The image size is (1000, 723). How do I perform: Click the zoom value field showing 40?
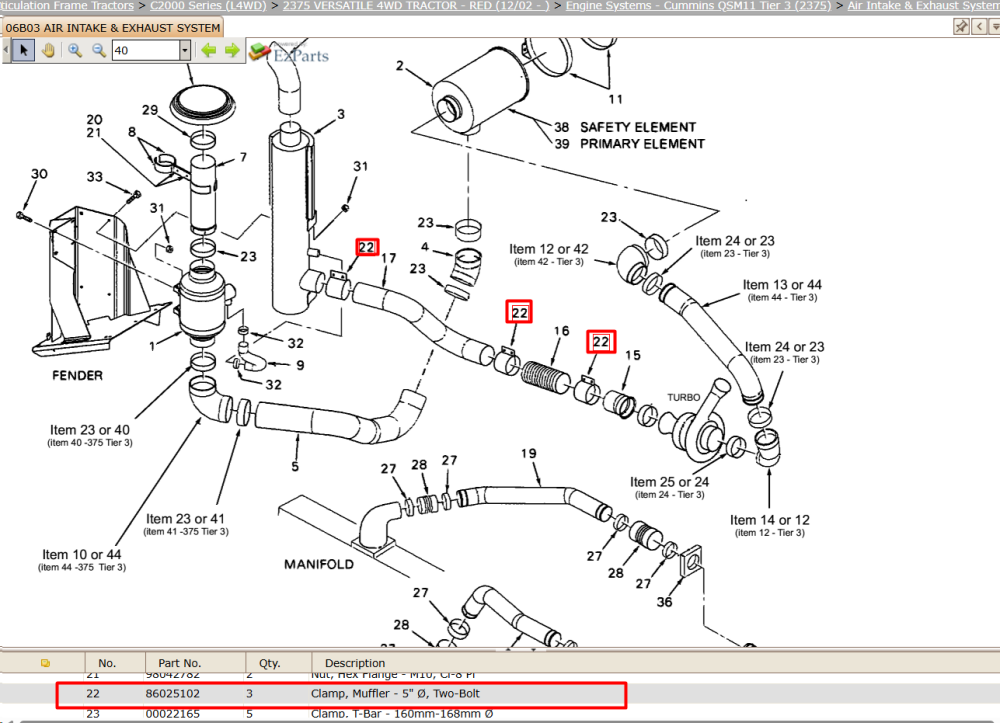[146, 50]
